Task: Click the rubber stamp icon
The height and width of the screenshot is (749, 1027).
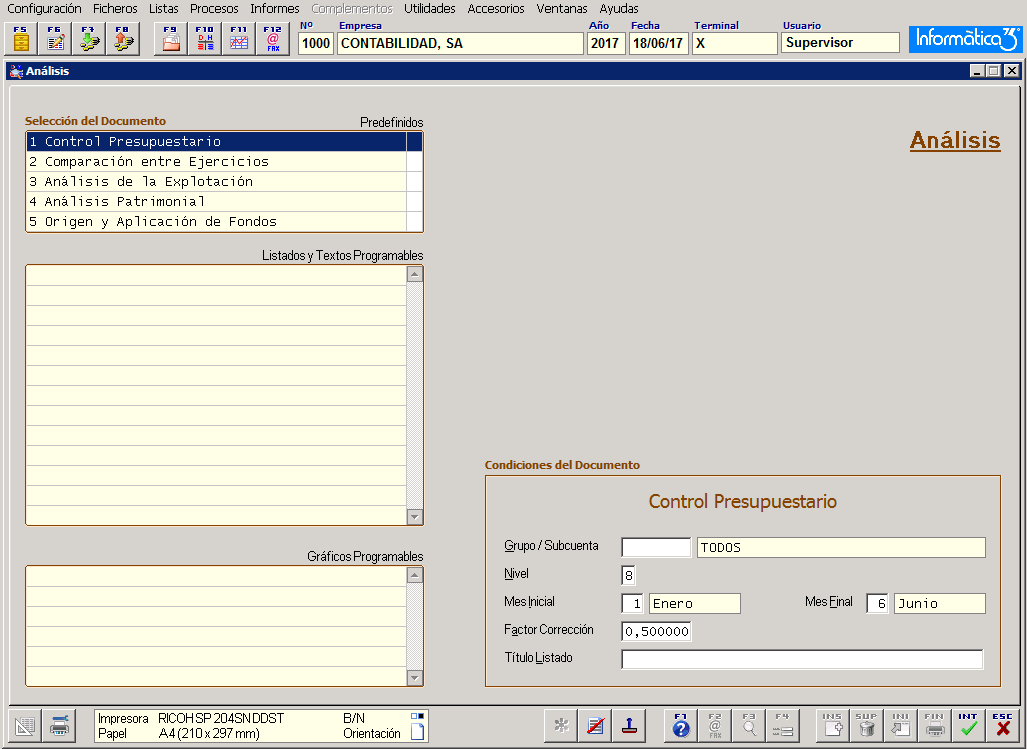Action: click(629, 725)
